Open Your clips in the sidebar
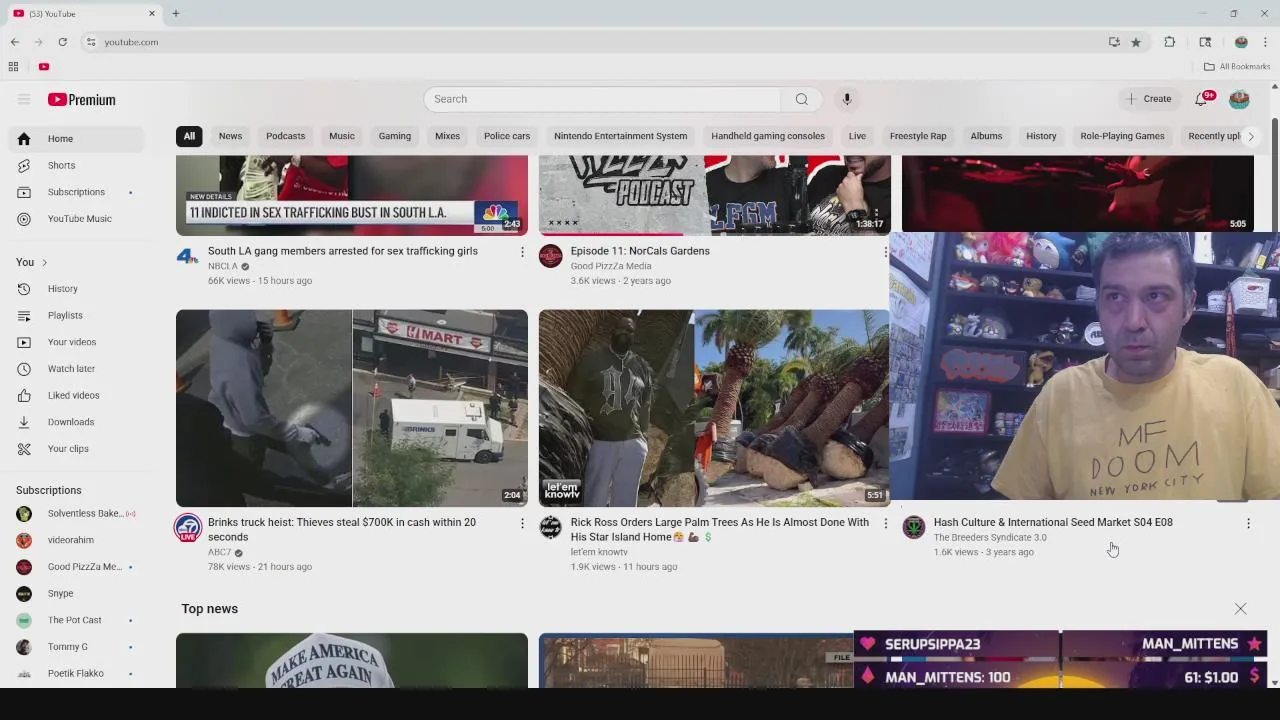 pos(75,449)
